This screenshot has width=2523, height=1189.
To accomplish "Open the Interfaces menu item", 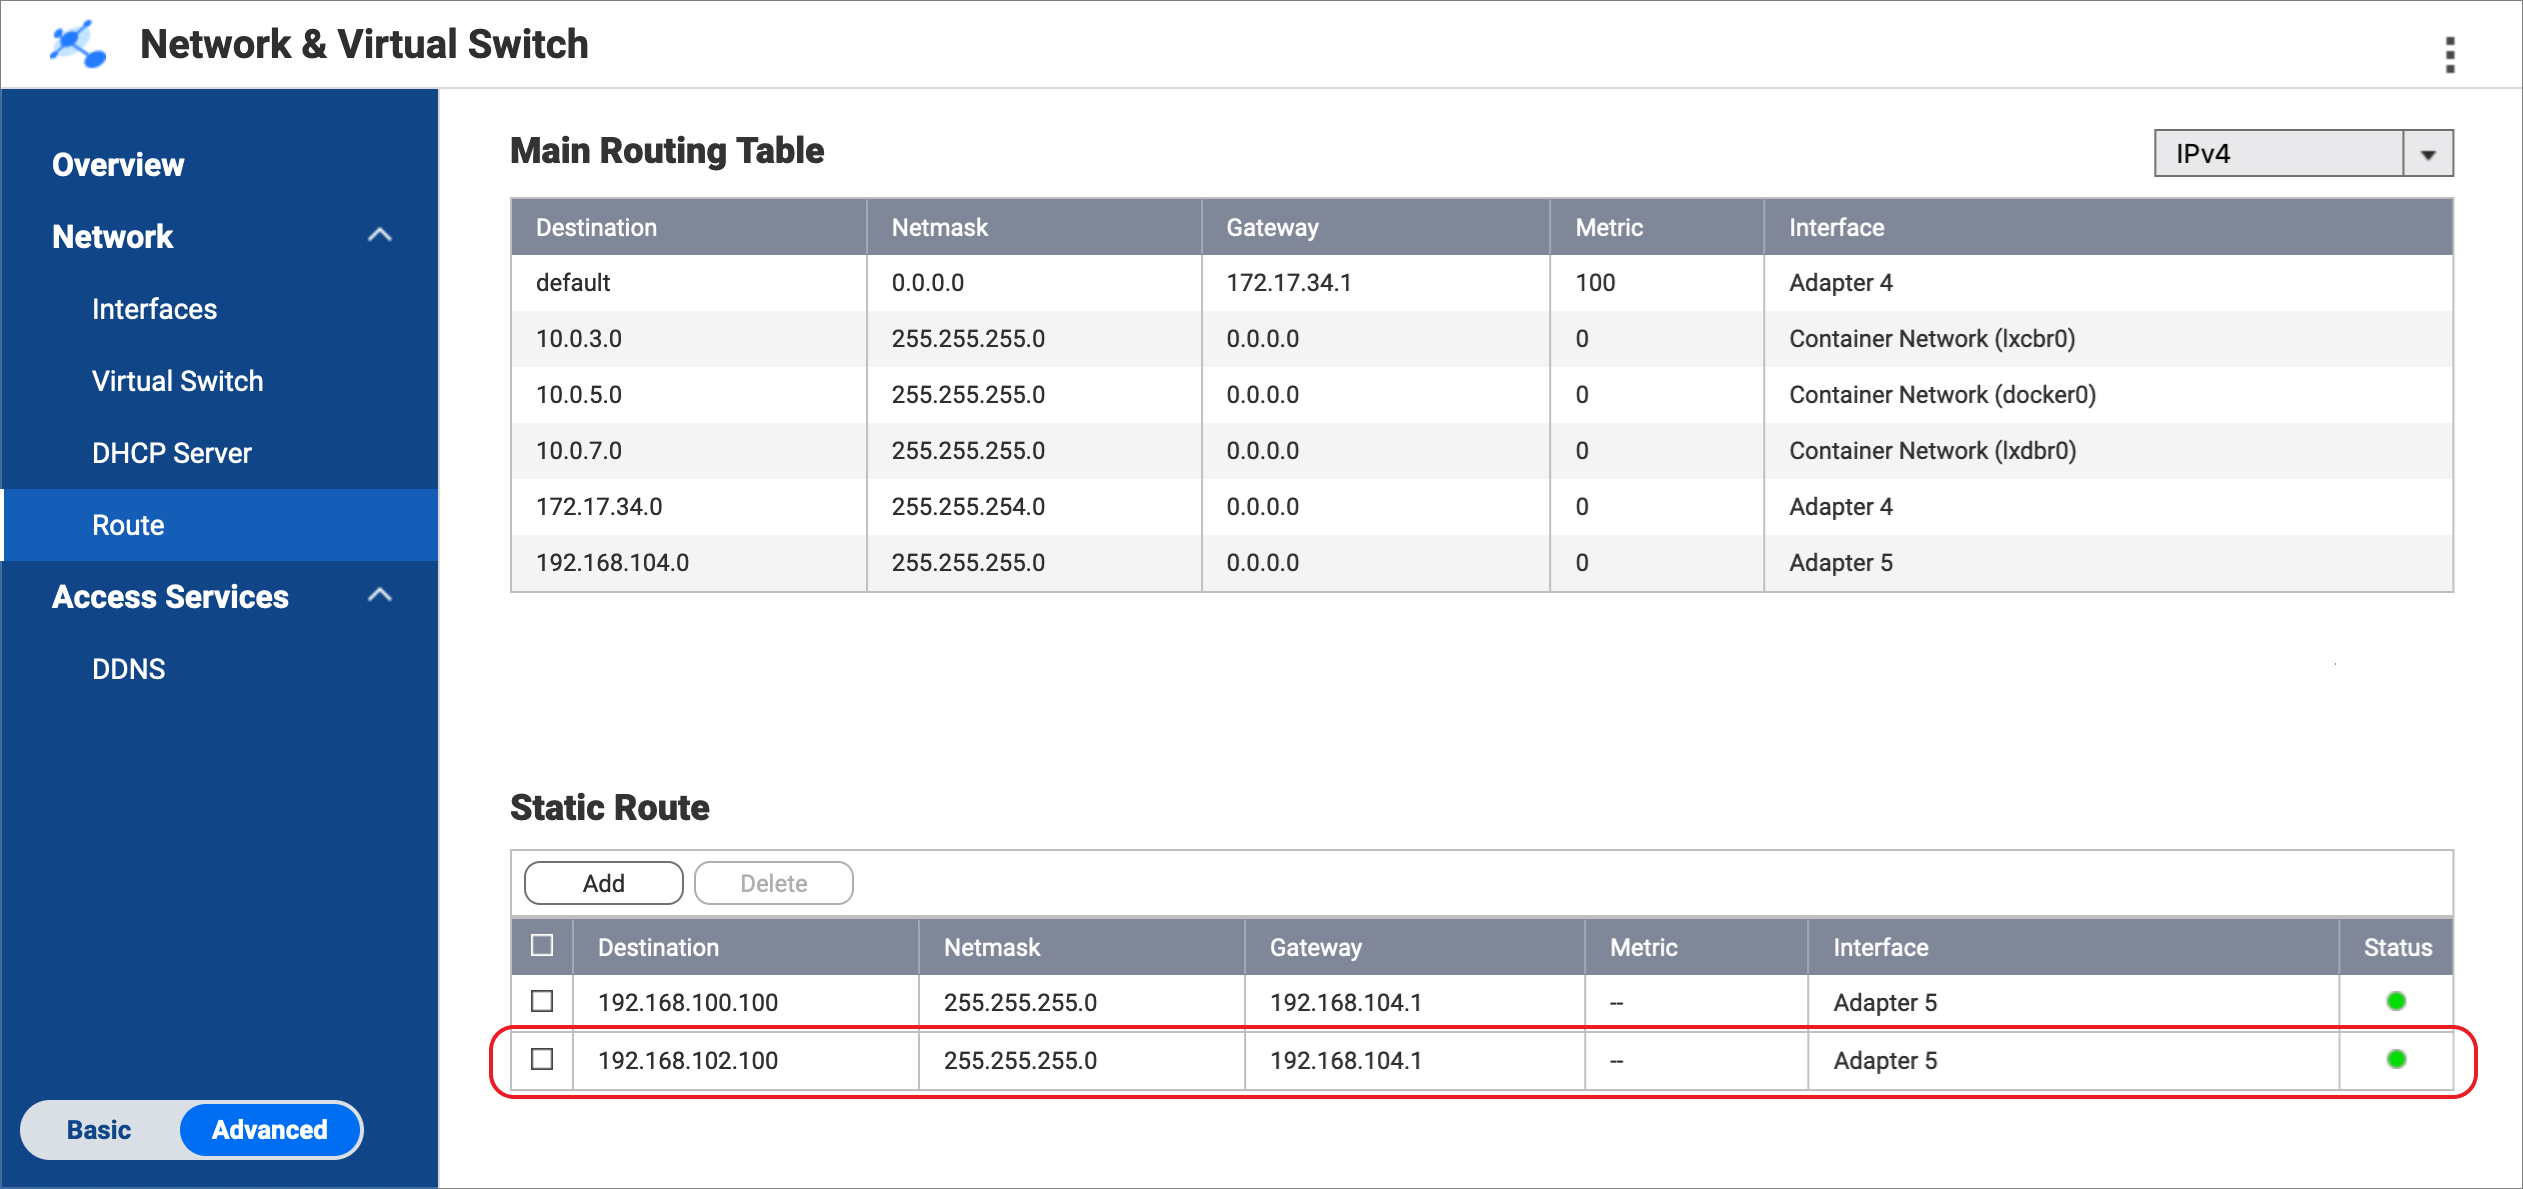I will coord(154,309).
